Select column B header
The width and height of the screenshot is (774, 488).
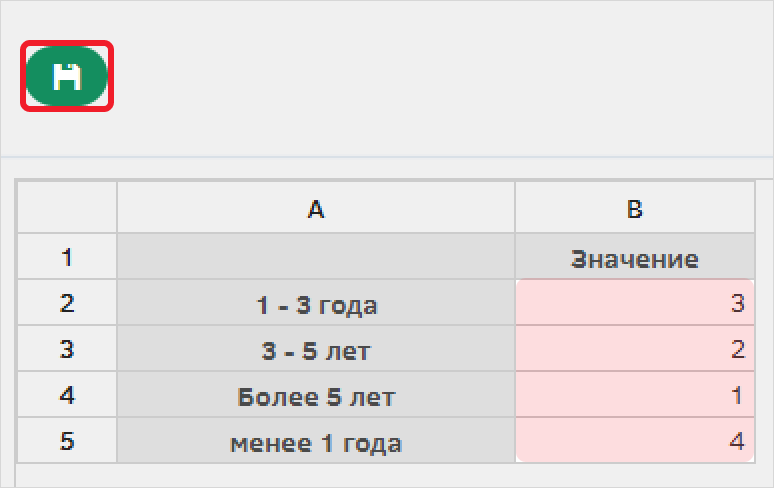[635, 208]
